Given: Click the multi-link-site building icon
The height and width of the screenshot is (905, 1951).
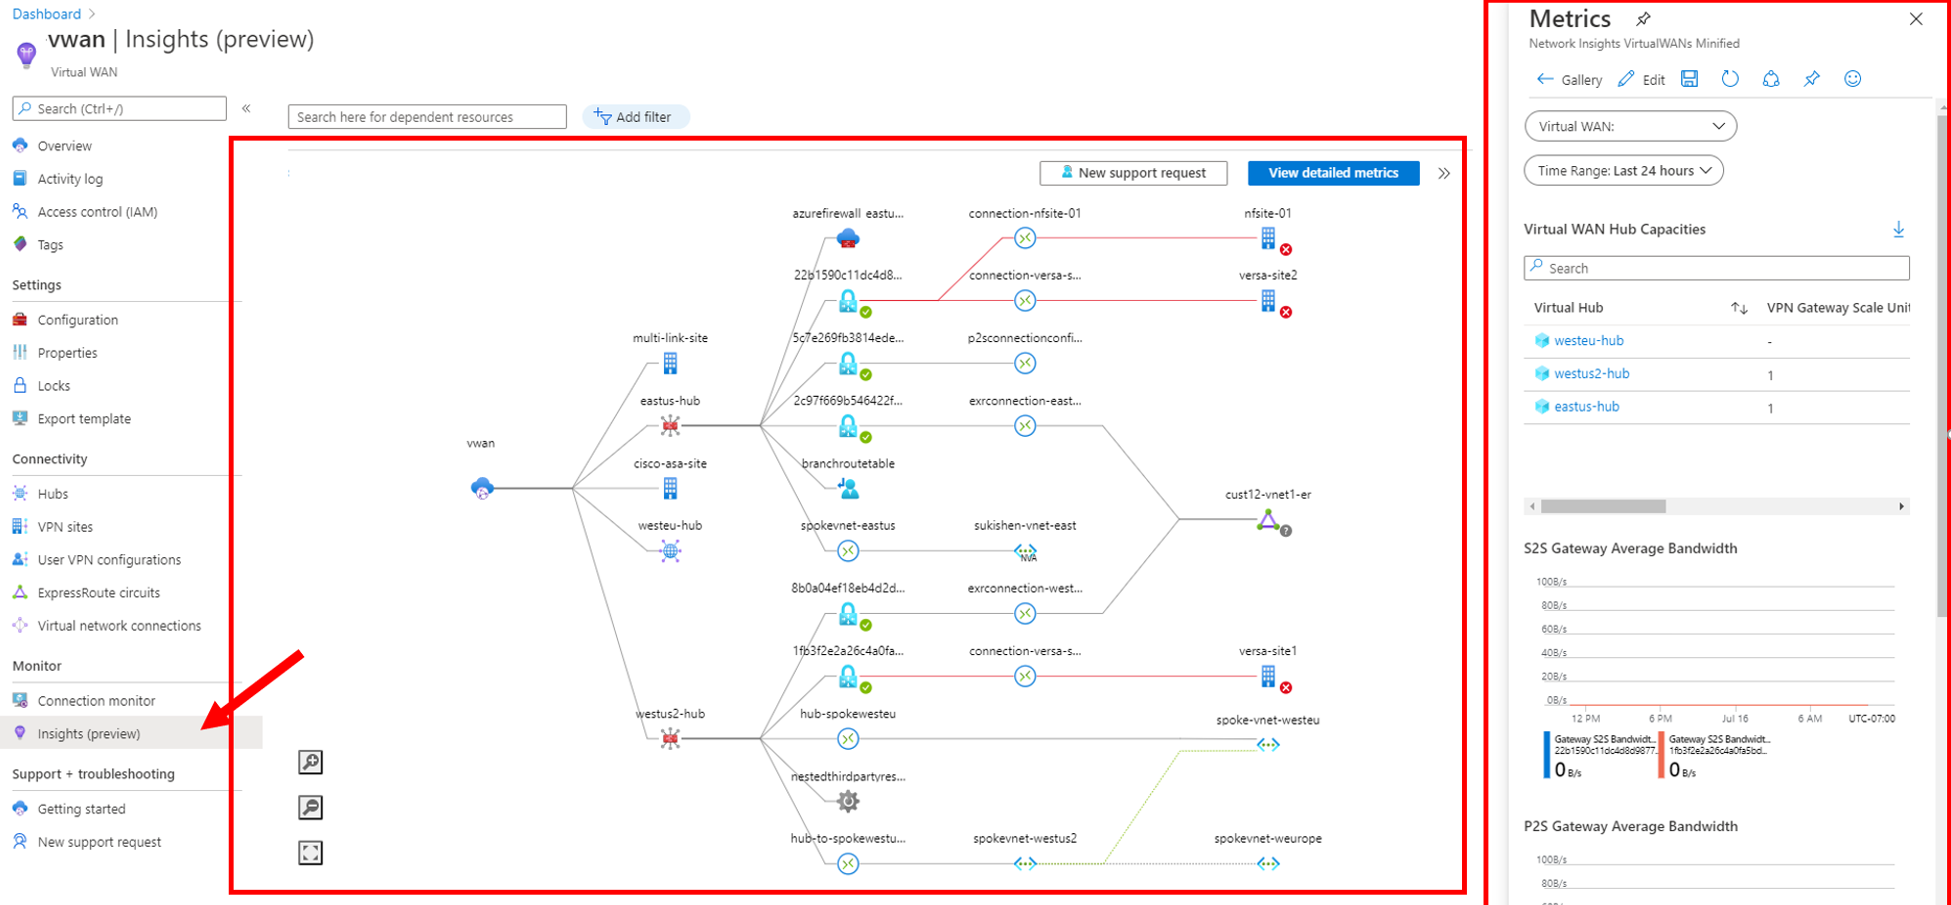Looking at the screenshot, I should tap(670, 363).
